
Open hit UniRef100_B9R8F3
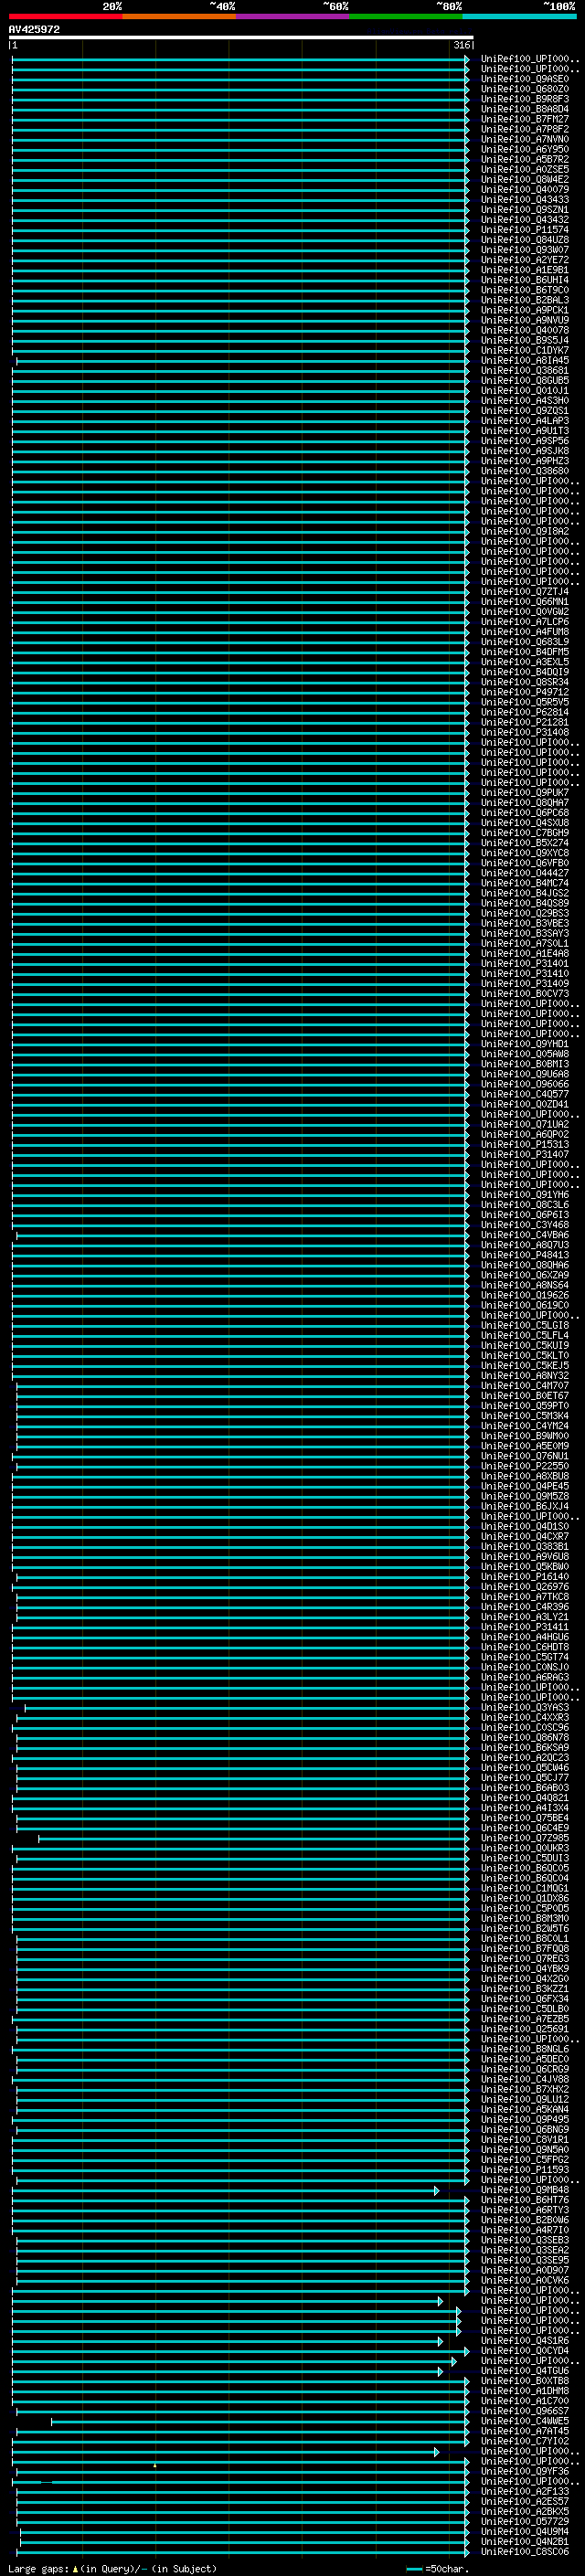[x=524, y=99]
